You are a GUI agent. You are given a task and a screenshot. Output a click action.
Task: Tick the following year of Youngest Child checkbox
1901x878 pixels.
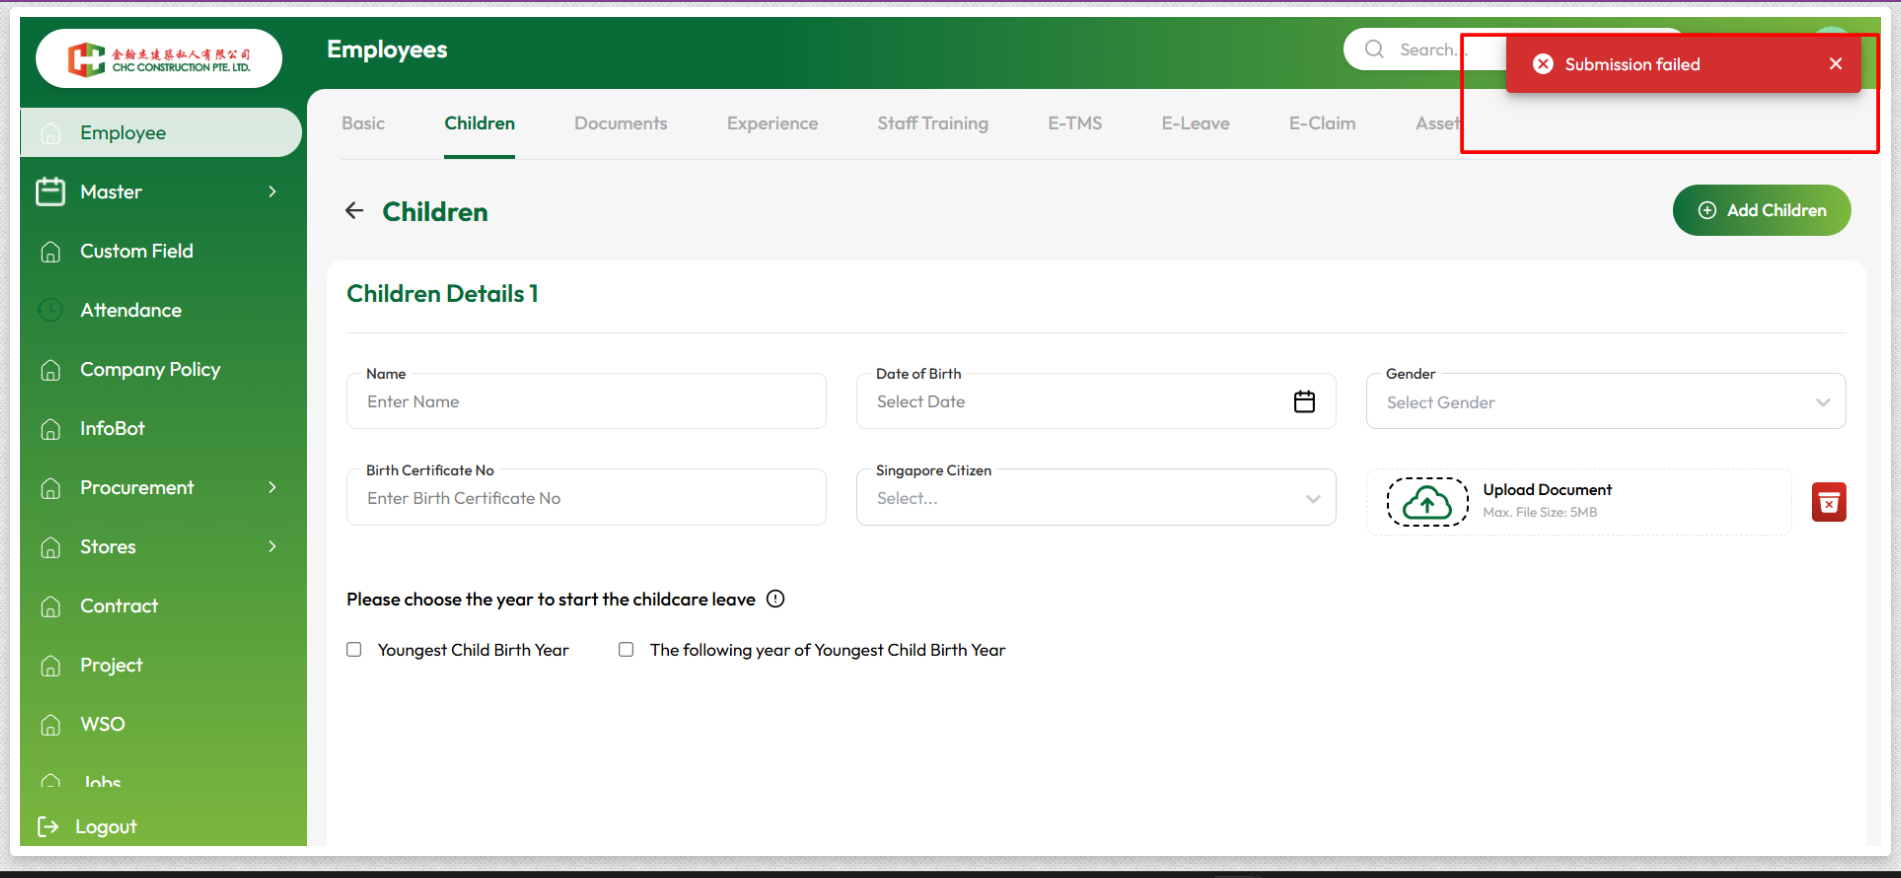pyautogui.click(x=626, y=649)
